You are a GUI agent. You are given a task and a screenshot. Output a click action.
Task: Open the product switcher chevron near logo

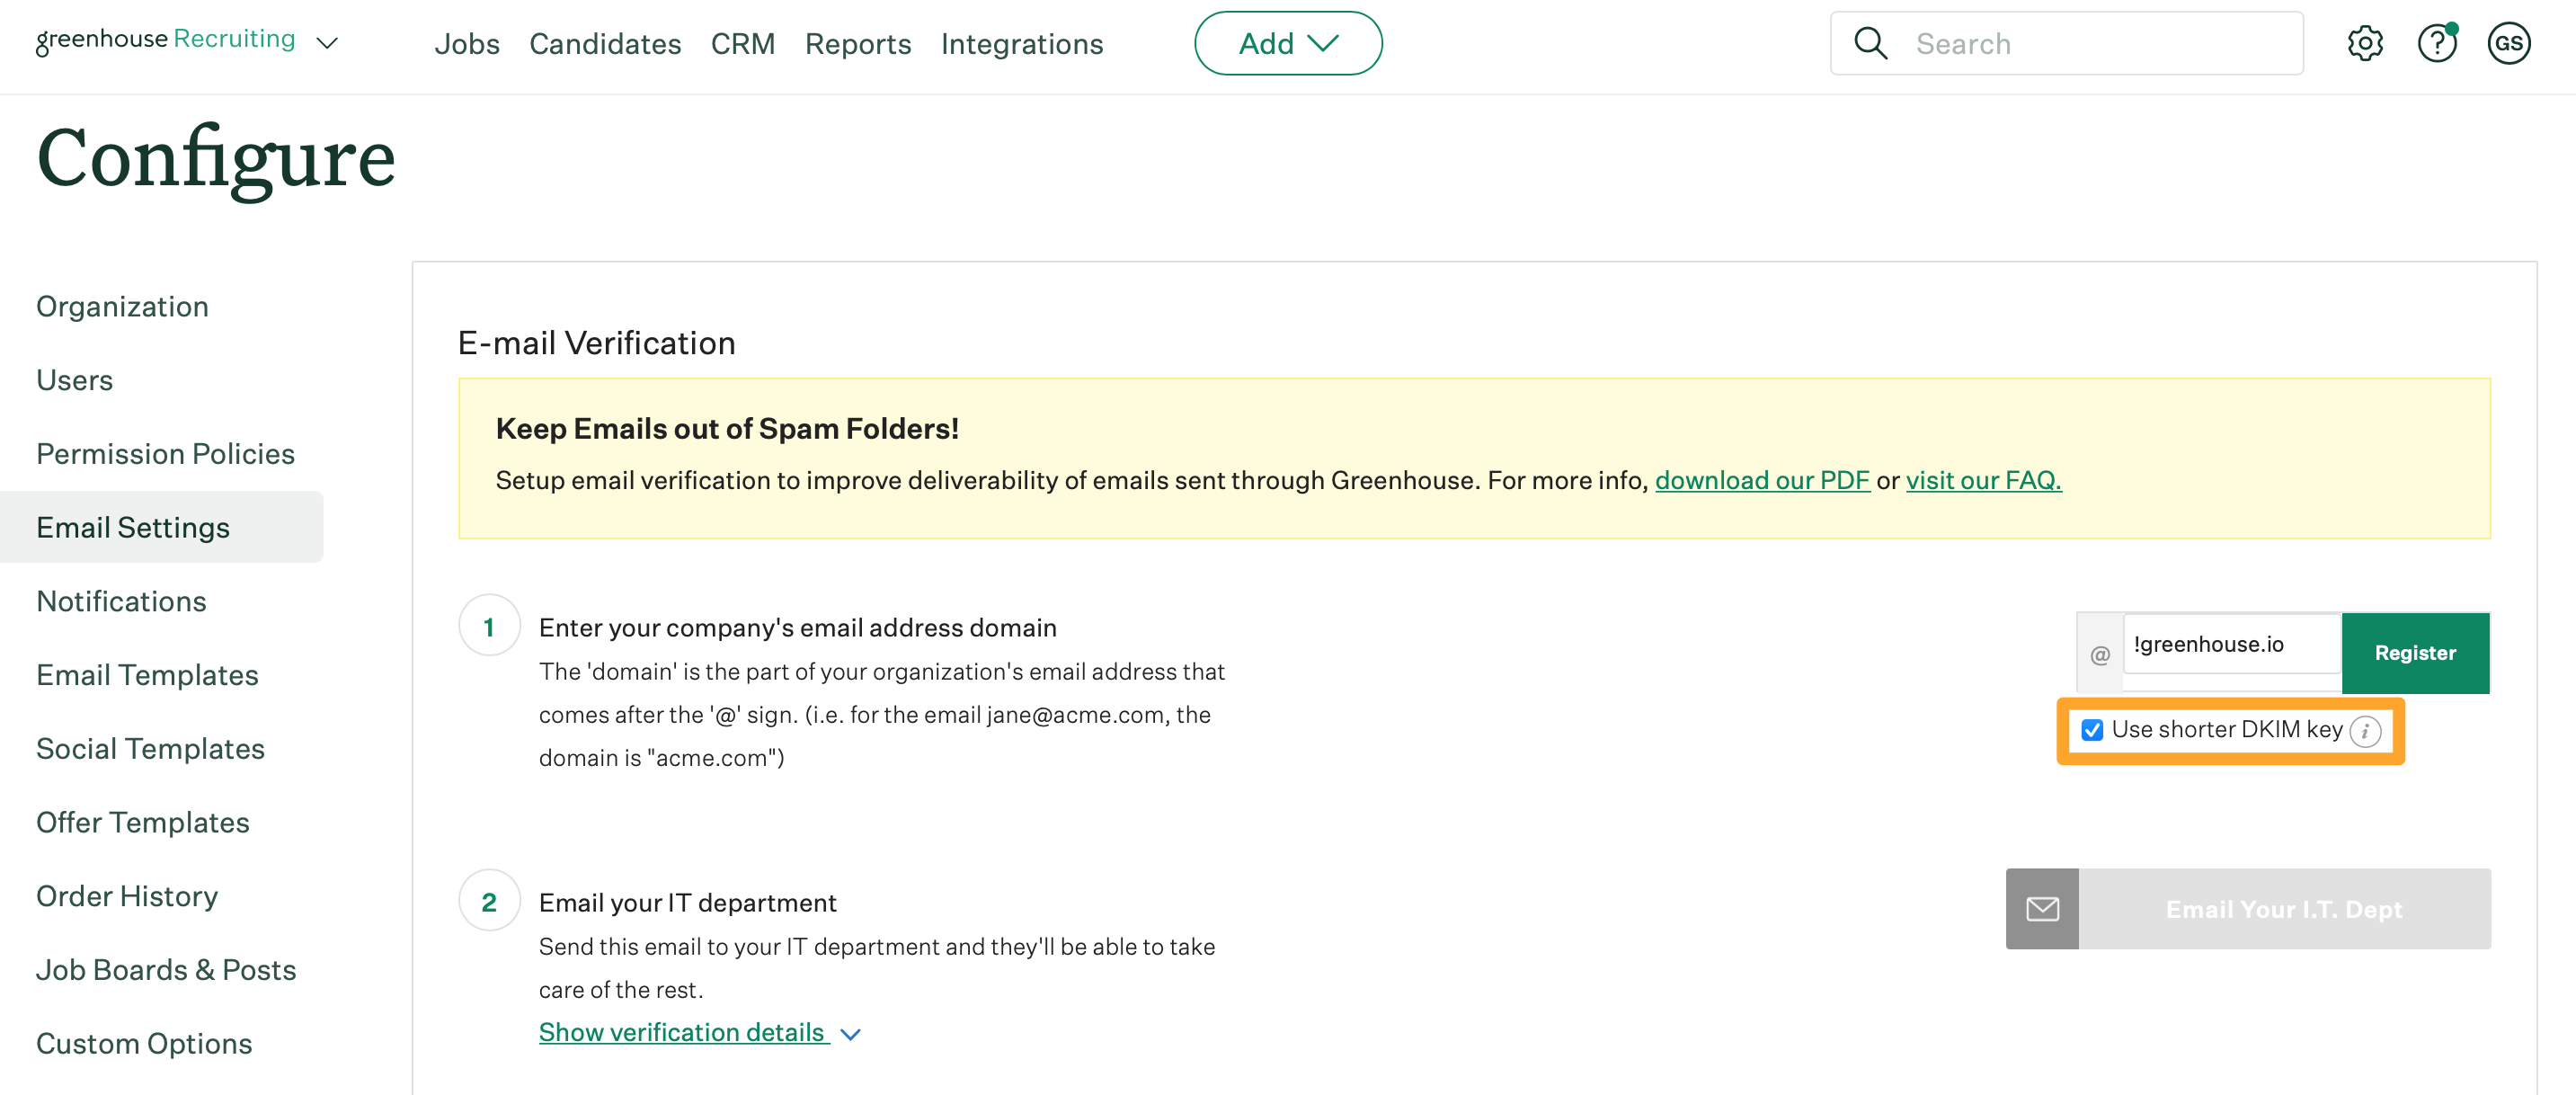(x=327, y=43)
